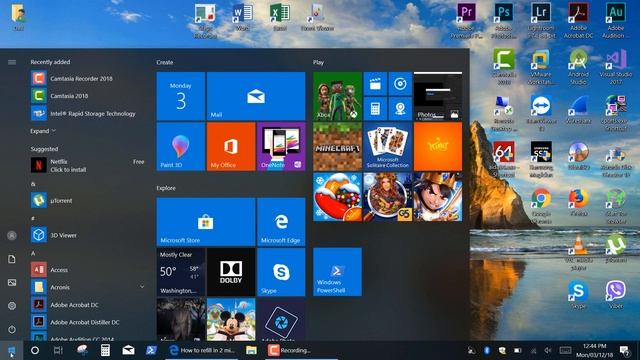Click the Play group title
Viewport: 640px width, 360px height.
(x=318, y=62)
